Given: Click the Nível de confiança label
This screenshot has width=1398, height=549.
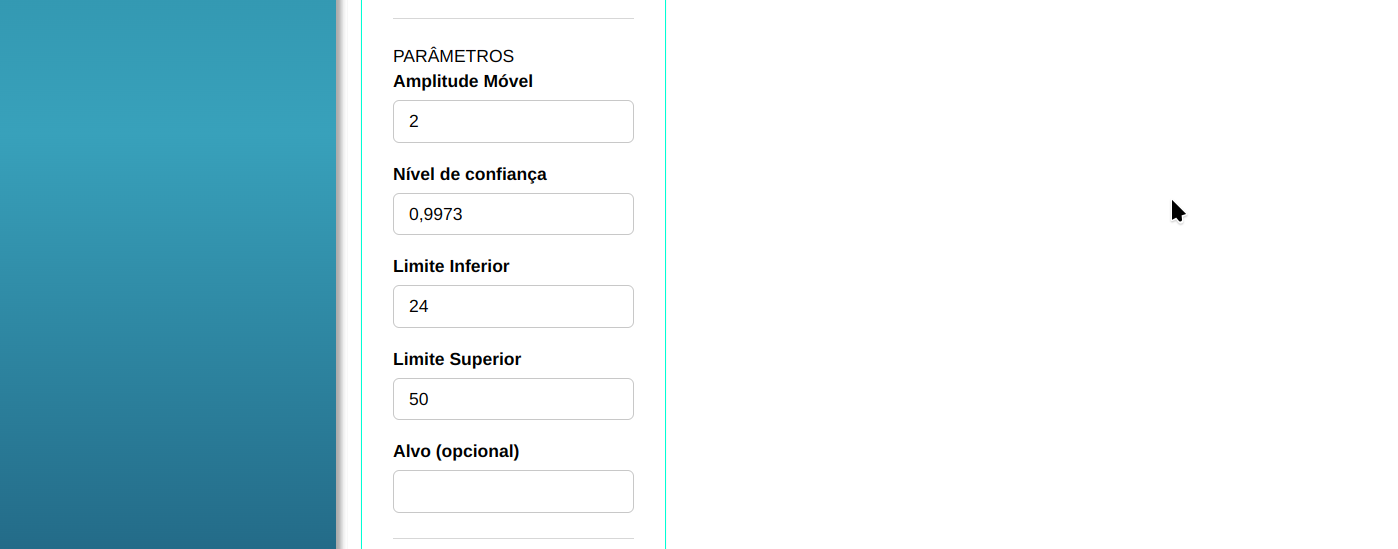Looking at the screenshot, I should (x=470, y=174).
